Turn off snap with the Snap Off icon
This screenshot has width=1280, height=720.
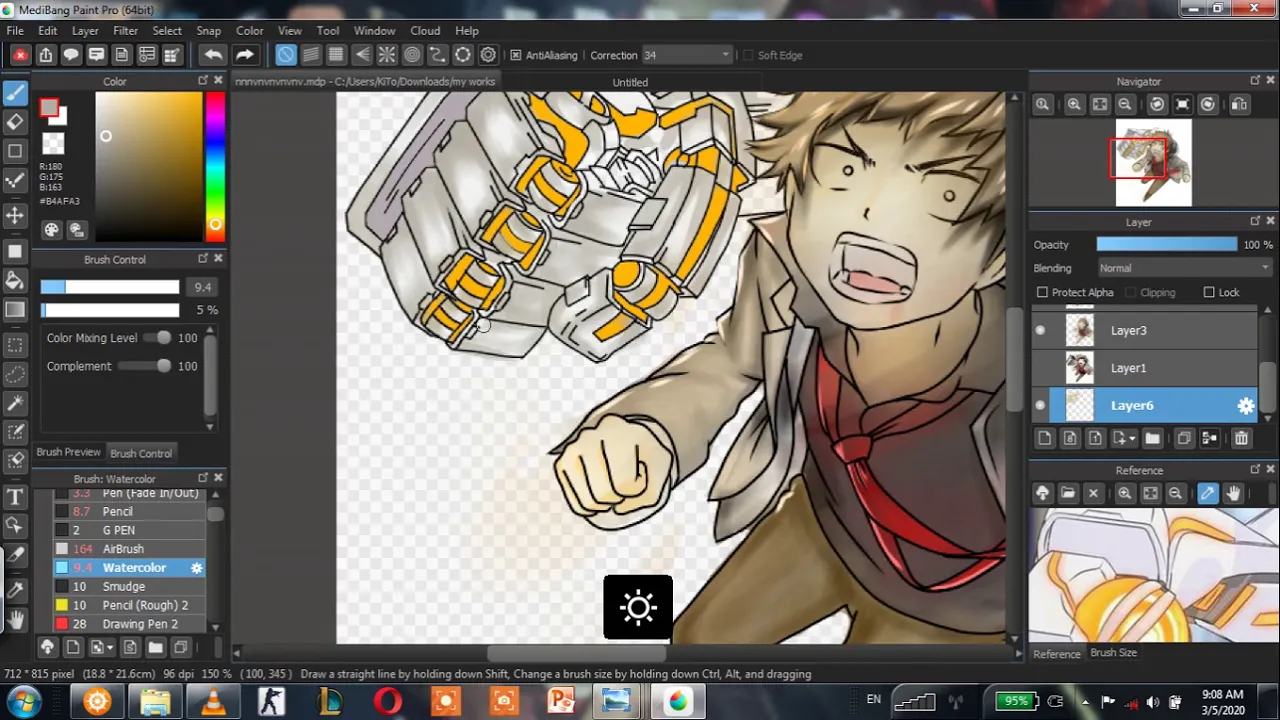point(286,55)
